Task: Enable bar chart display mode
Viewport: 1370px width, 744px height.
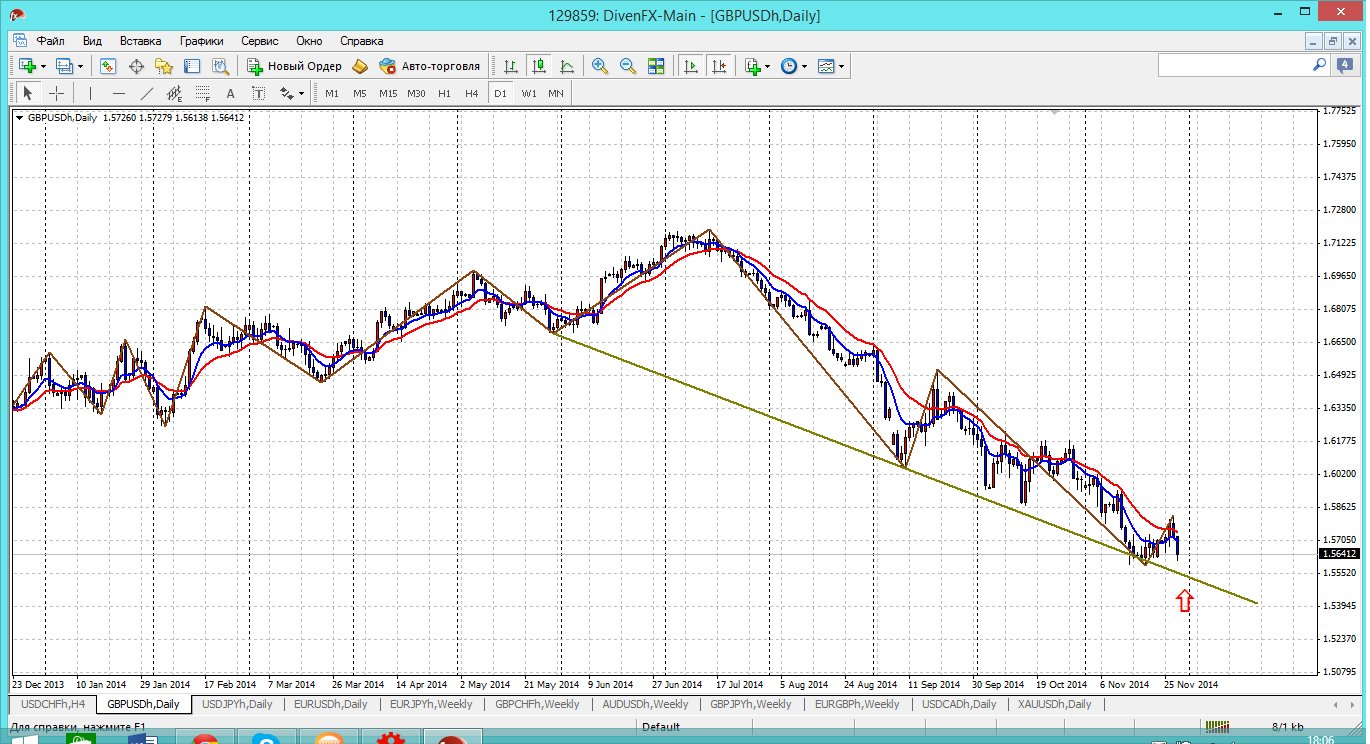Action: pyautogui.click(x=511, y=66)
